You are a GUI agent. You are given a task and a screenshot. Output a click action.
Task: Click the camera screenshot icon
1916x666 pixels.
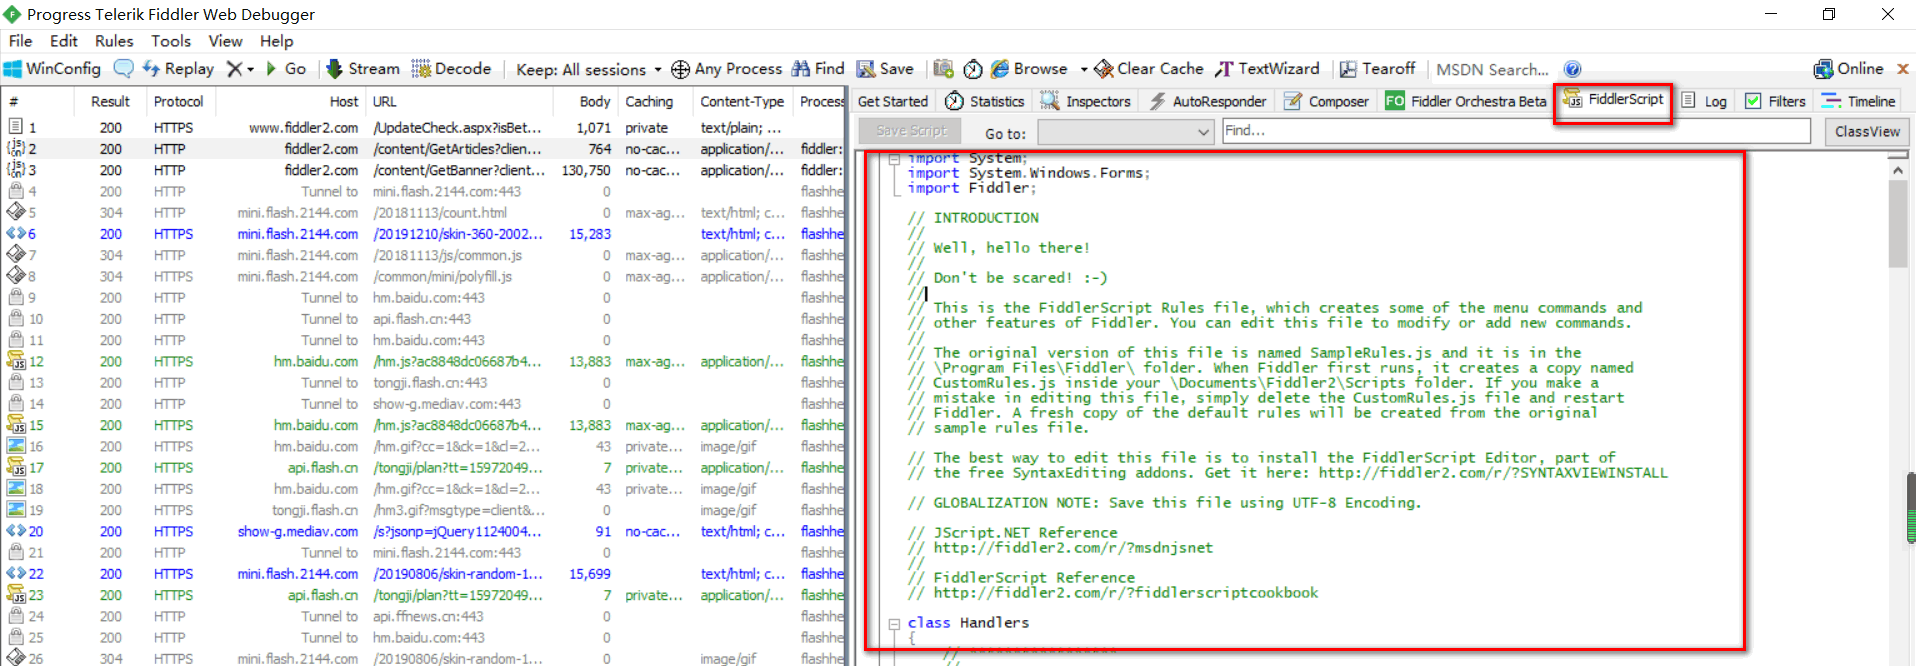(943, 68)
